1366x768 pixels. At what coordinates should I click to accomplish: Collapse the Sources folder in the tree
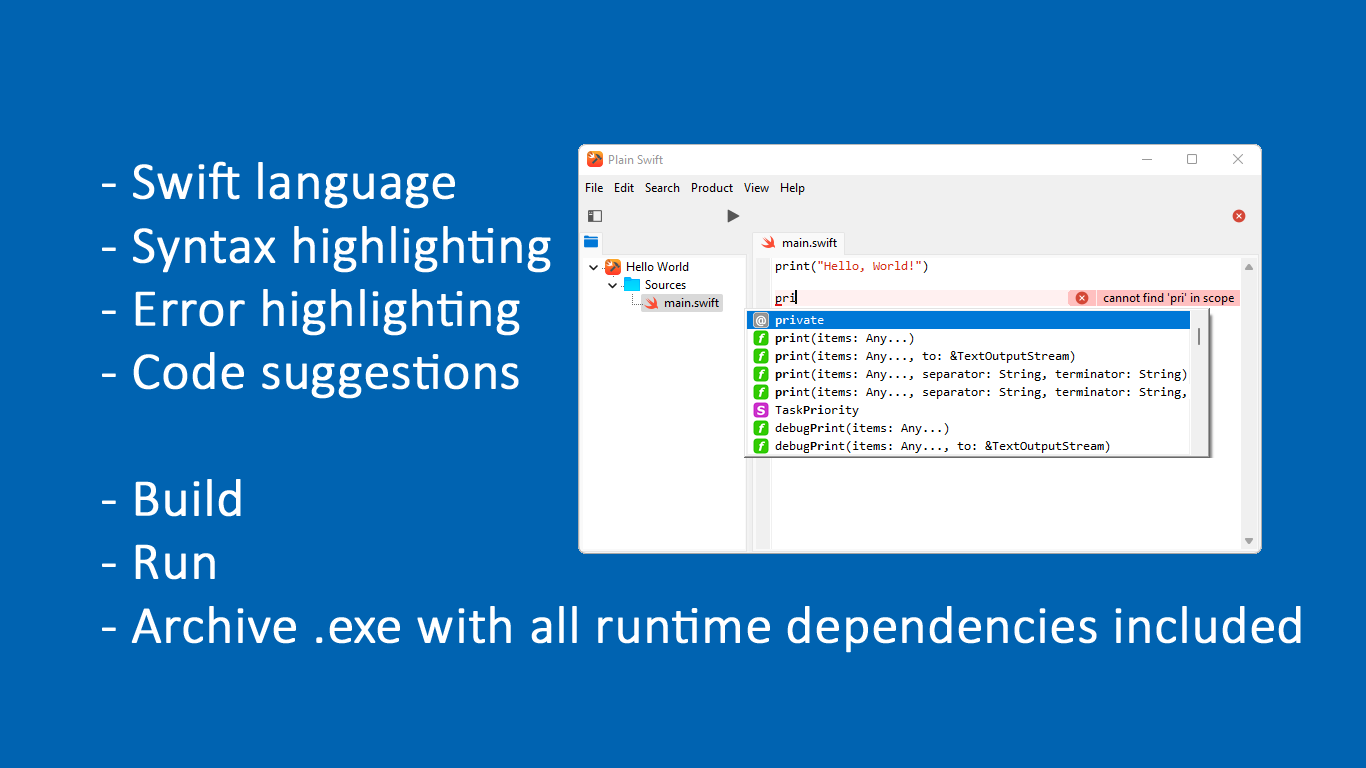pos(613,284)
